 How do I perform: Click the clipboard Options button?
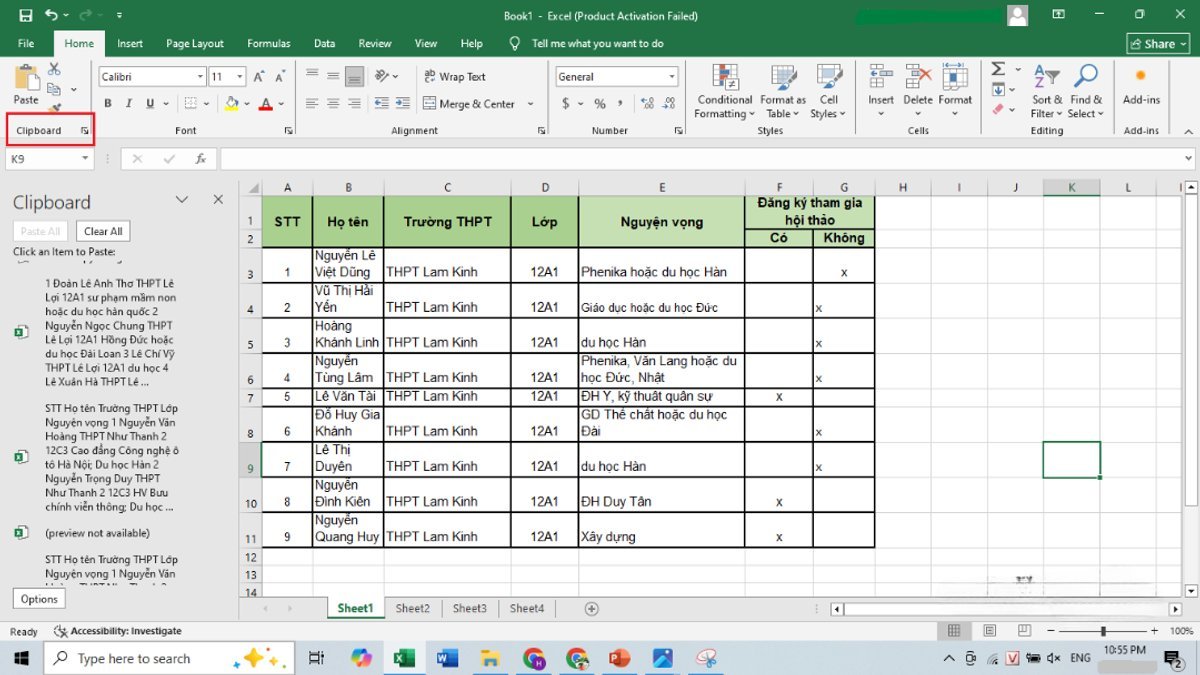[x=39, y=599]
